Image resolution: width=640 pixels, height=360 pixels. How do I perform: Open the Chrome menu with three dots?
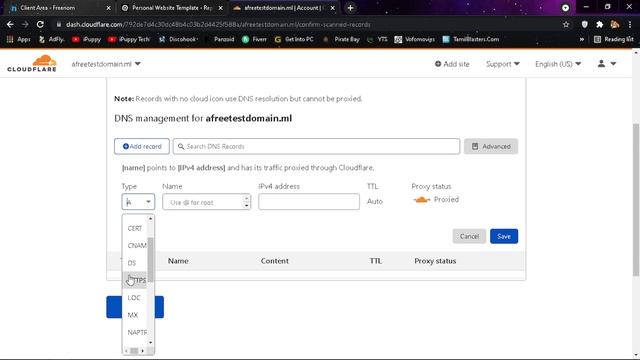pos(630,24)
